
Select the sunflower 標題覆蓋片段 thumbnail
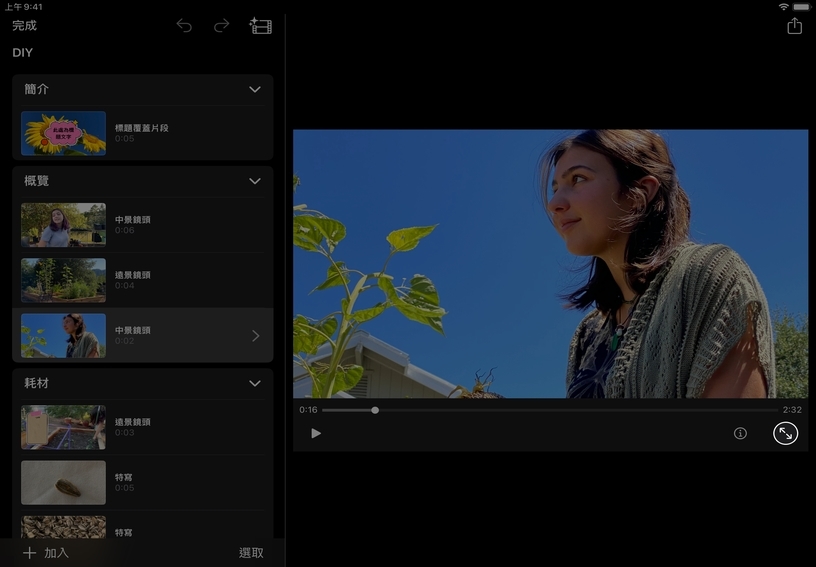63,133
